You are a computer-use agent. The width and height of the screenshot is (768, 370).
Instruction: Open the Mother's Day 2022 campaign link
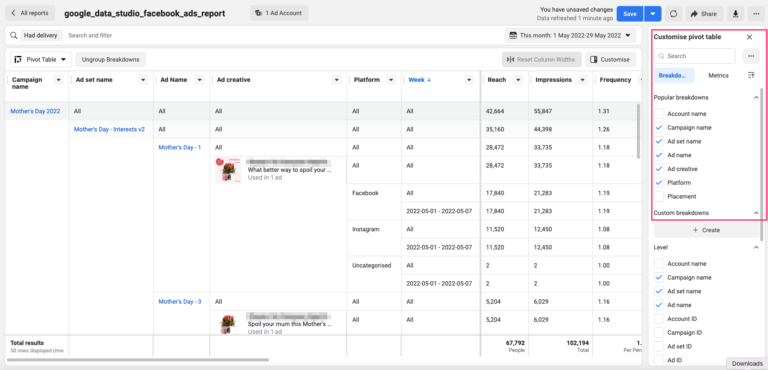(35, 111)
